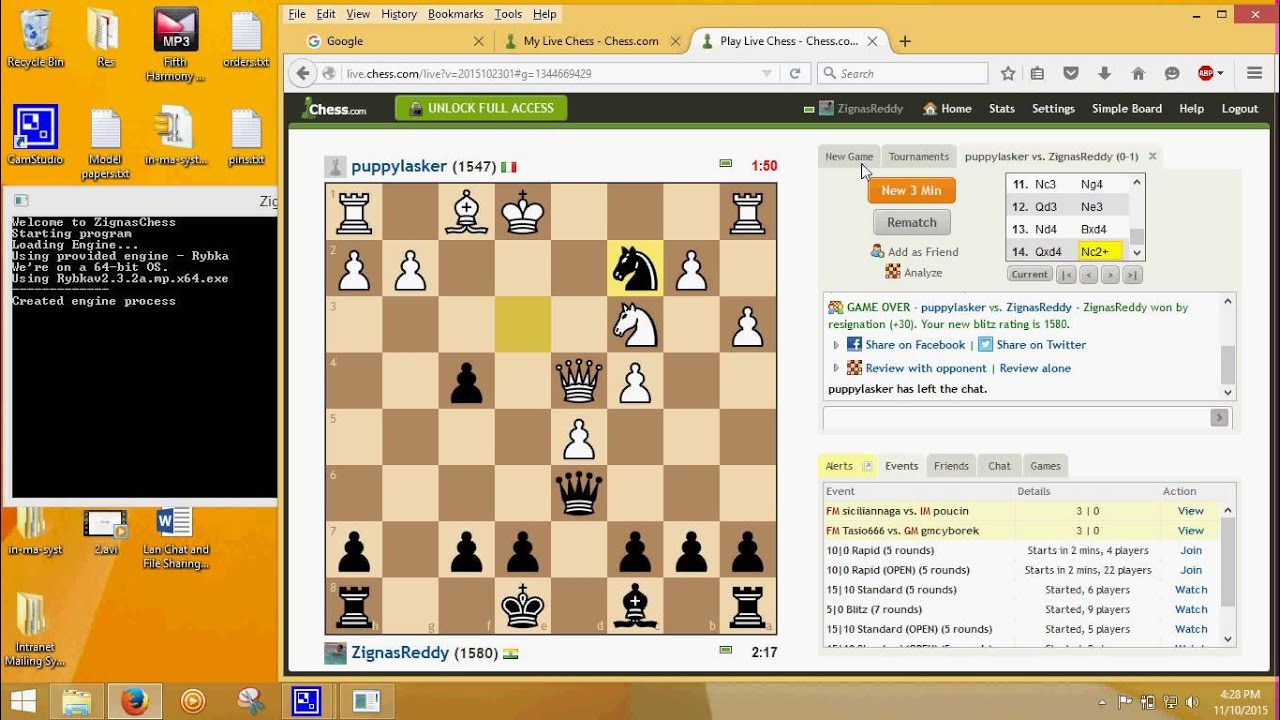Open the New Game tab
This screenshot has width=1280, height=720.
coord(849,156)
